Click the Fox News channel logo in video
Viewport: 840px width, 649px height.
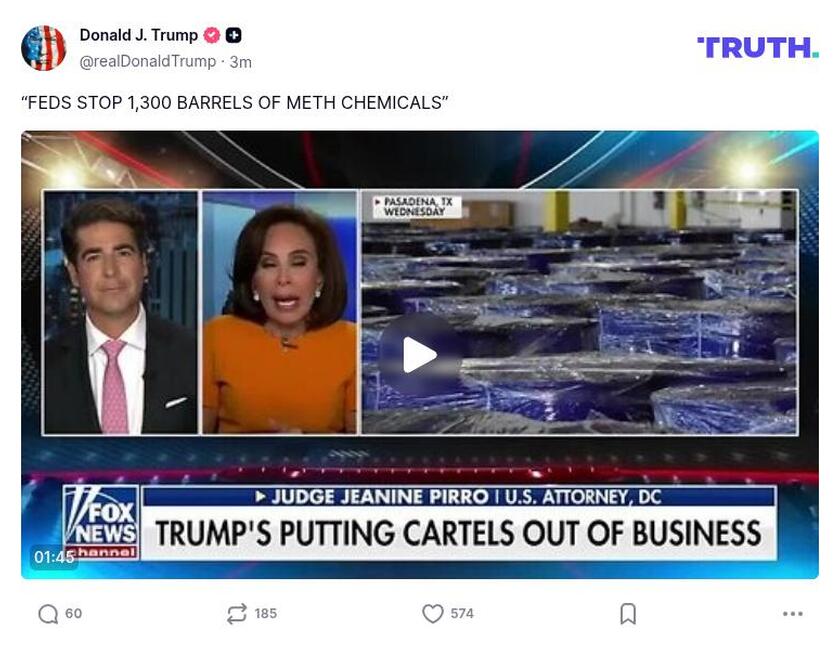(101, 523)
